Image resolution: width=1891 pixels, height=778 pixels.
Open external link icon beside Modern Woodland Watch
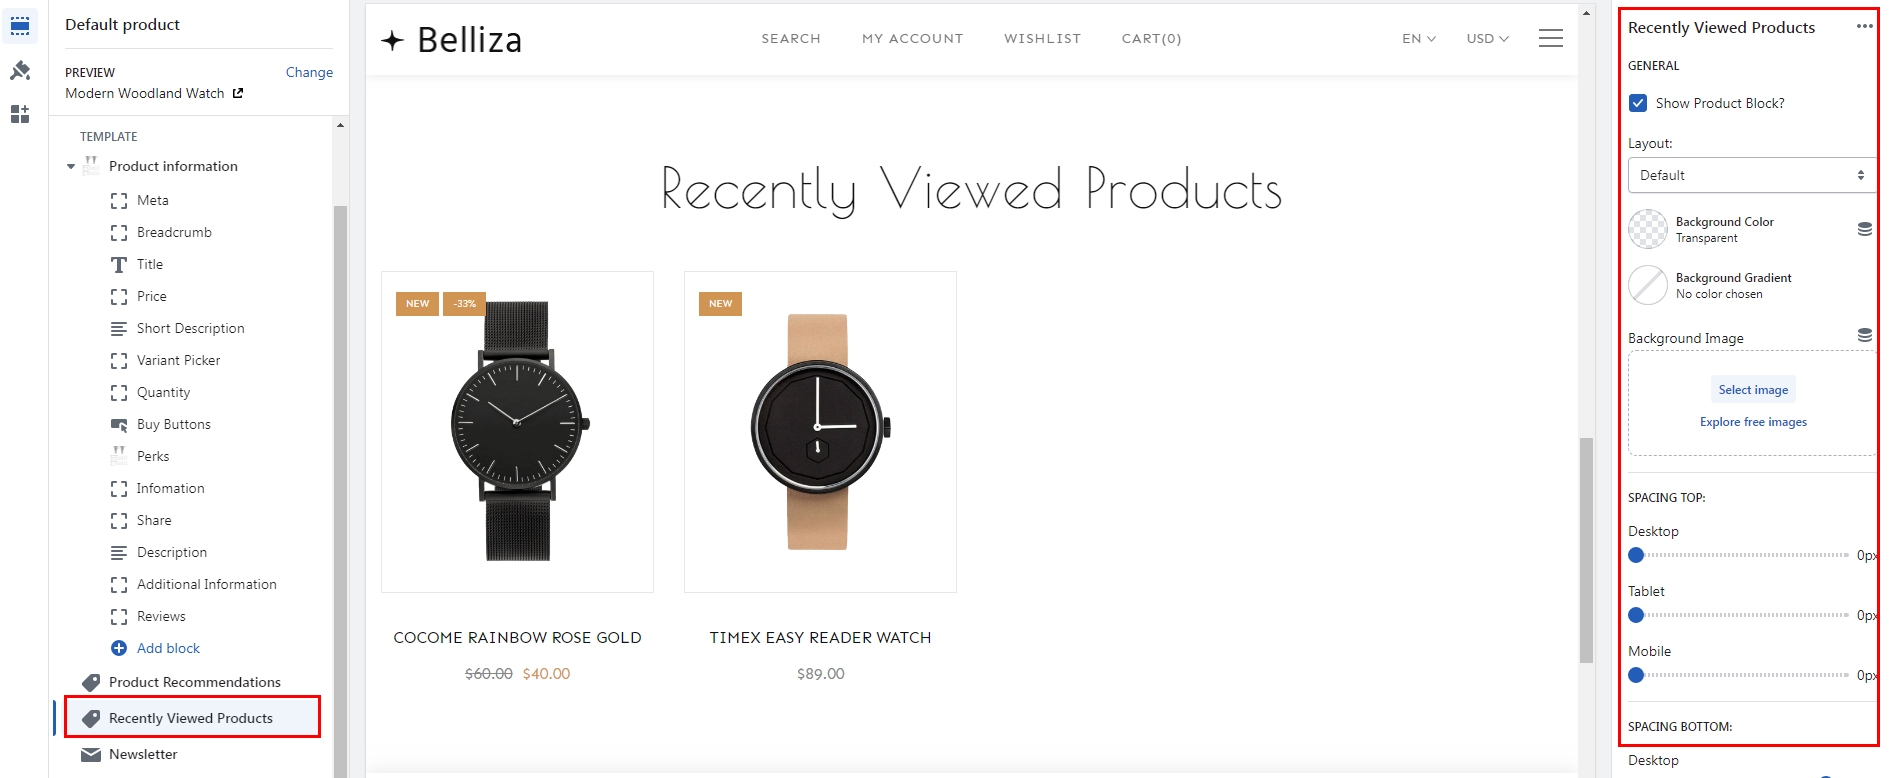click(x=238, y=93)
